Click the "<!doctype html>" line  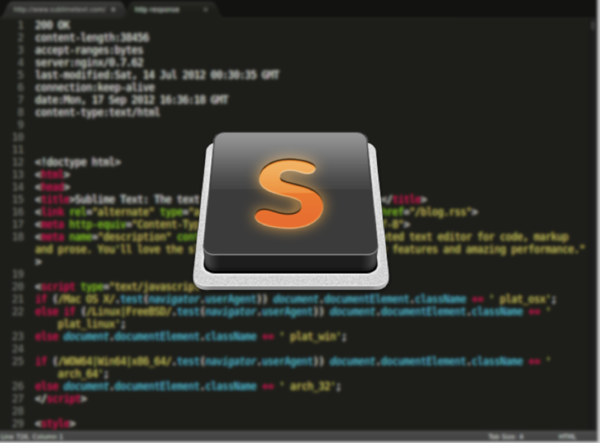(x=78, y=162)
